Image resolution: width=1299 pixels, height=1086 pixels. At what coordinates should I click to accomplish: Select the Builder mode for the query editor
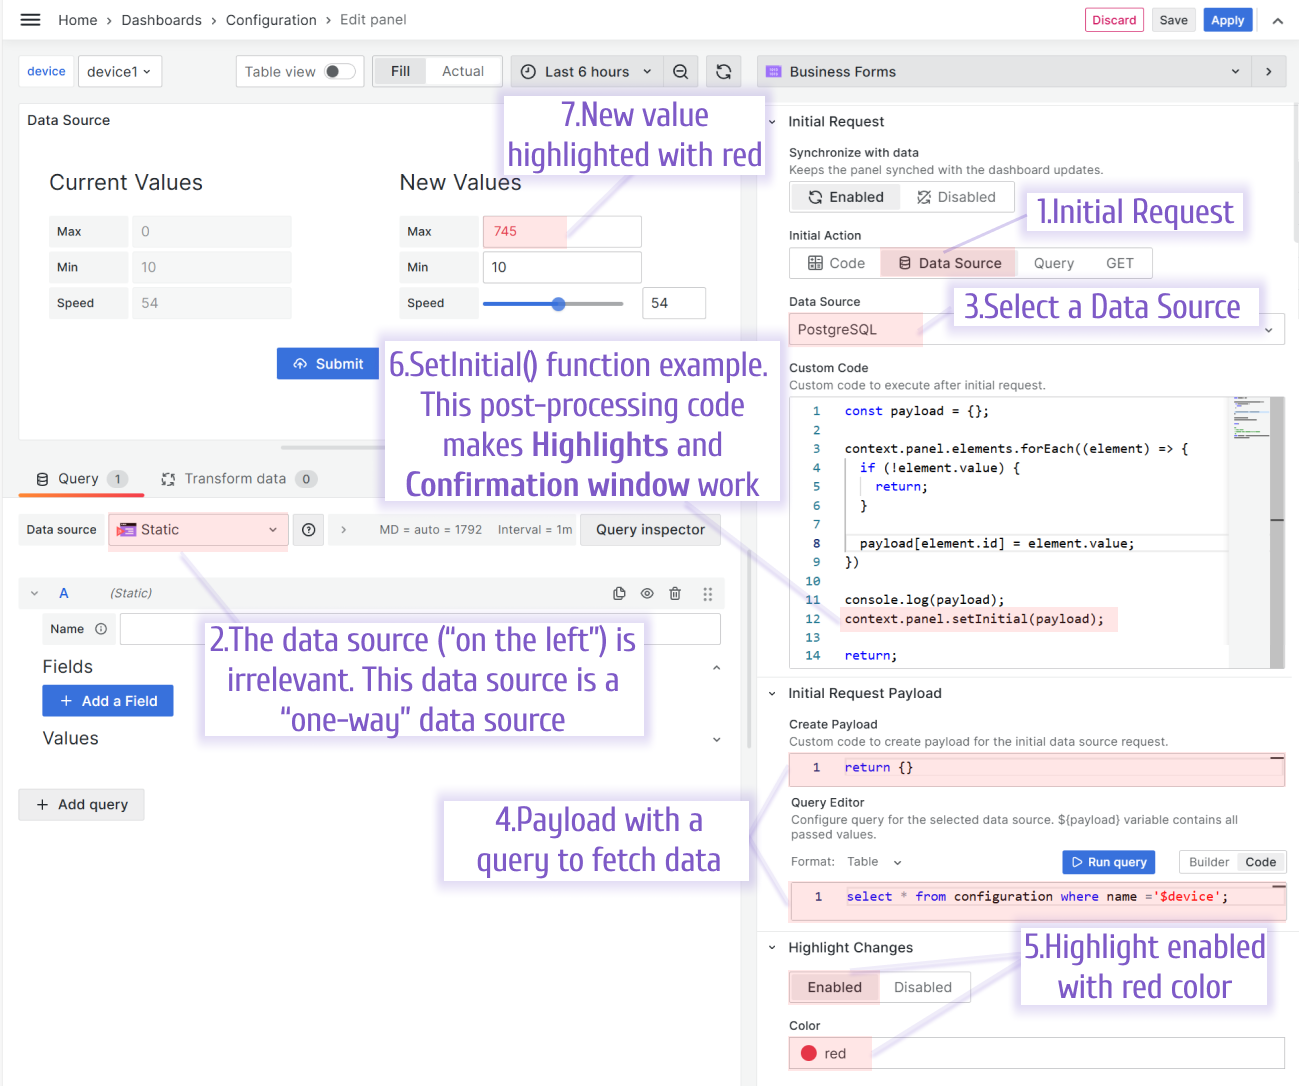pos(1208,861)
